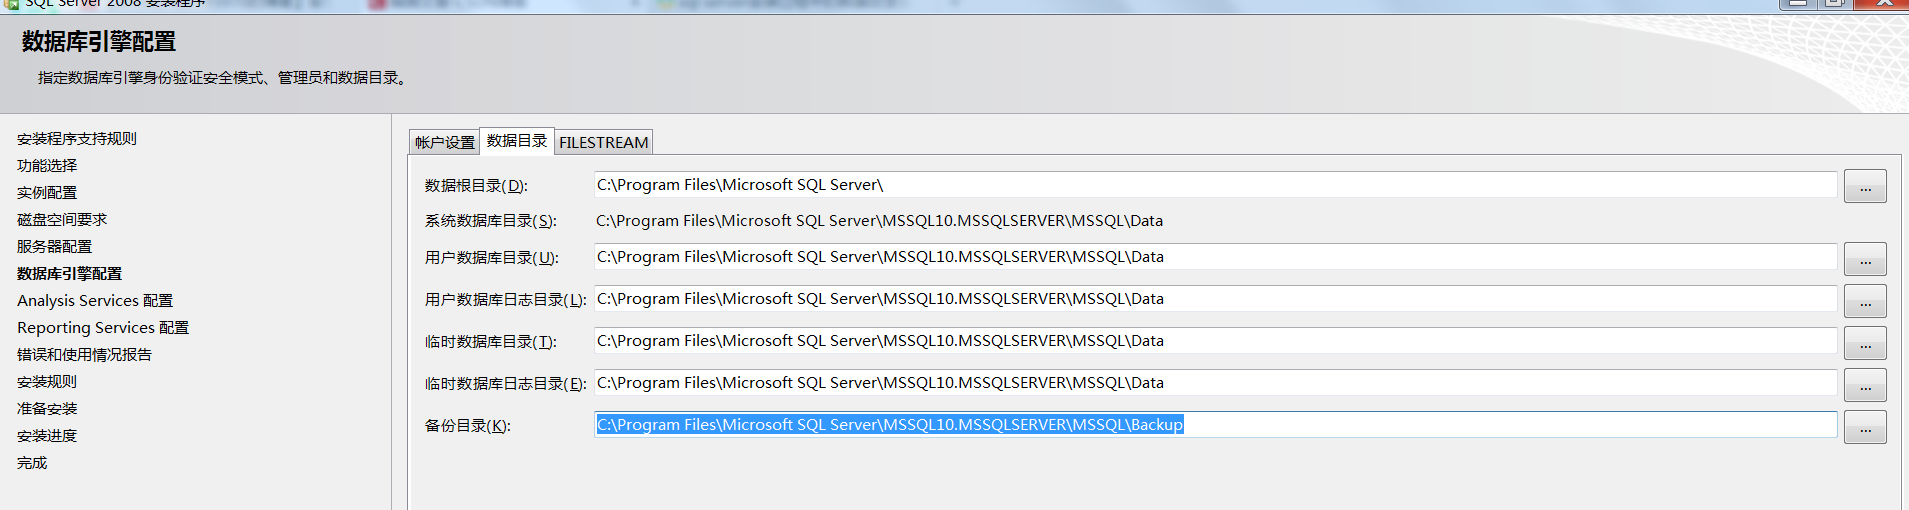Image resolution: width=1909 pixels, height=510 pixels.
Task: Click the 用户数据库日志目录(L) label
Action: 506,300
